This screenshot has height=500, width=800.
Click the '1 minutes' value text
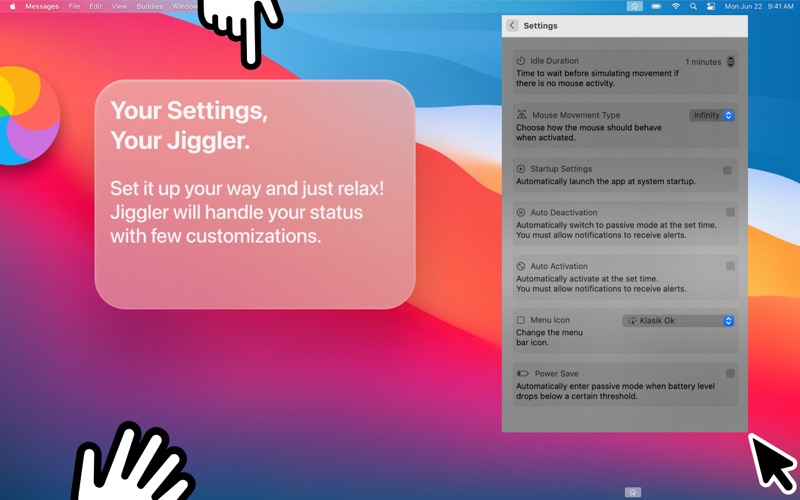click(703, 62)
